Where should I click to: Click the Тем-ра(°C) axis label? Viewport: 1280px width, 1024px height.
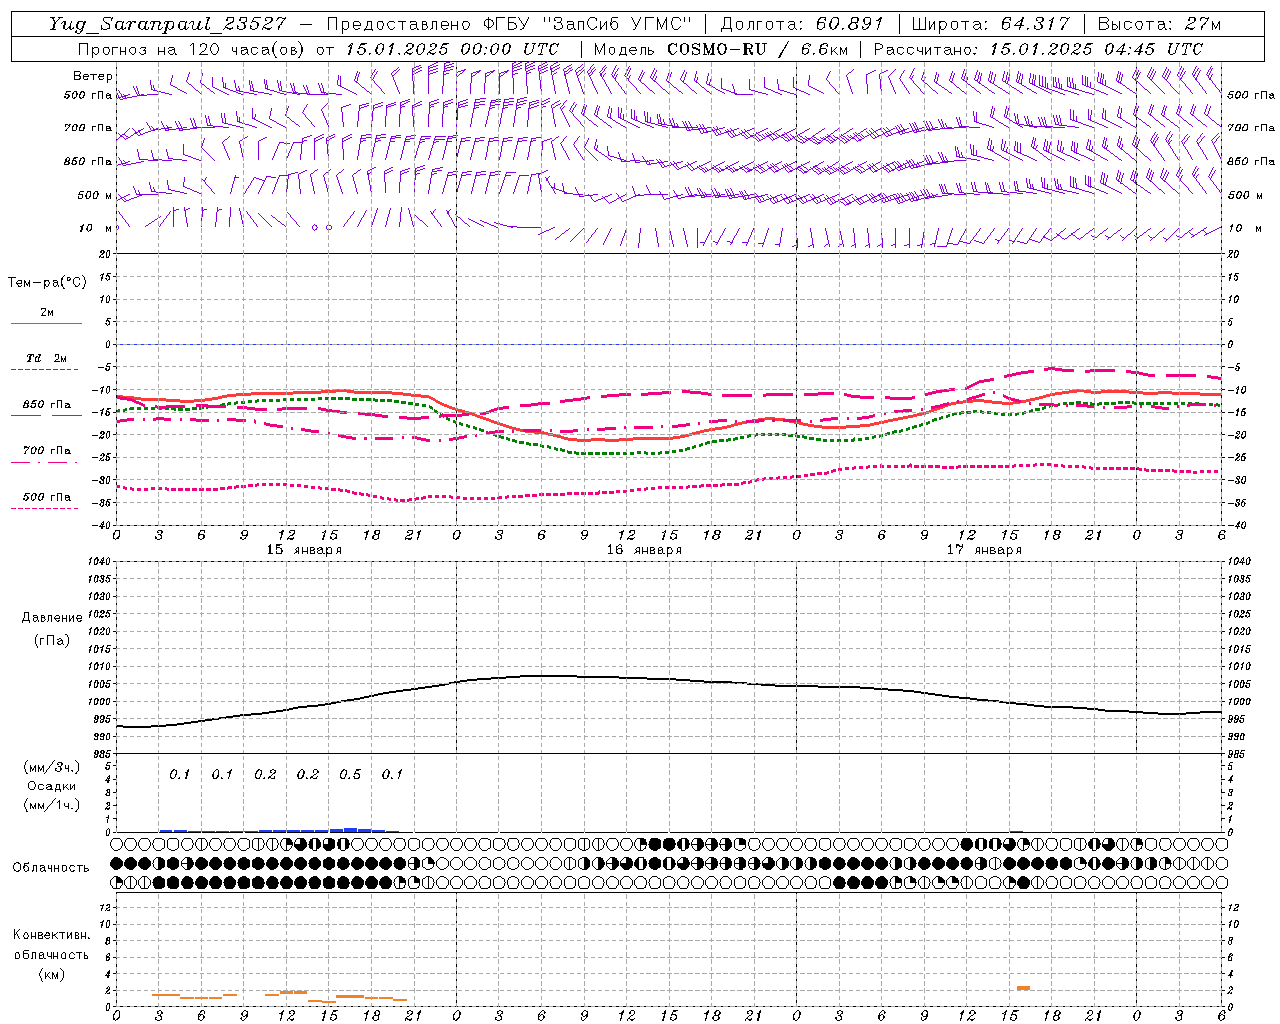pyautogui.click(x=47, y=283)
